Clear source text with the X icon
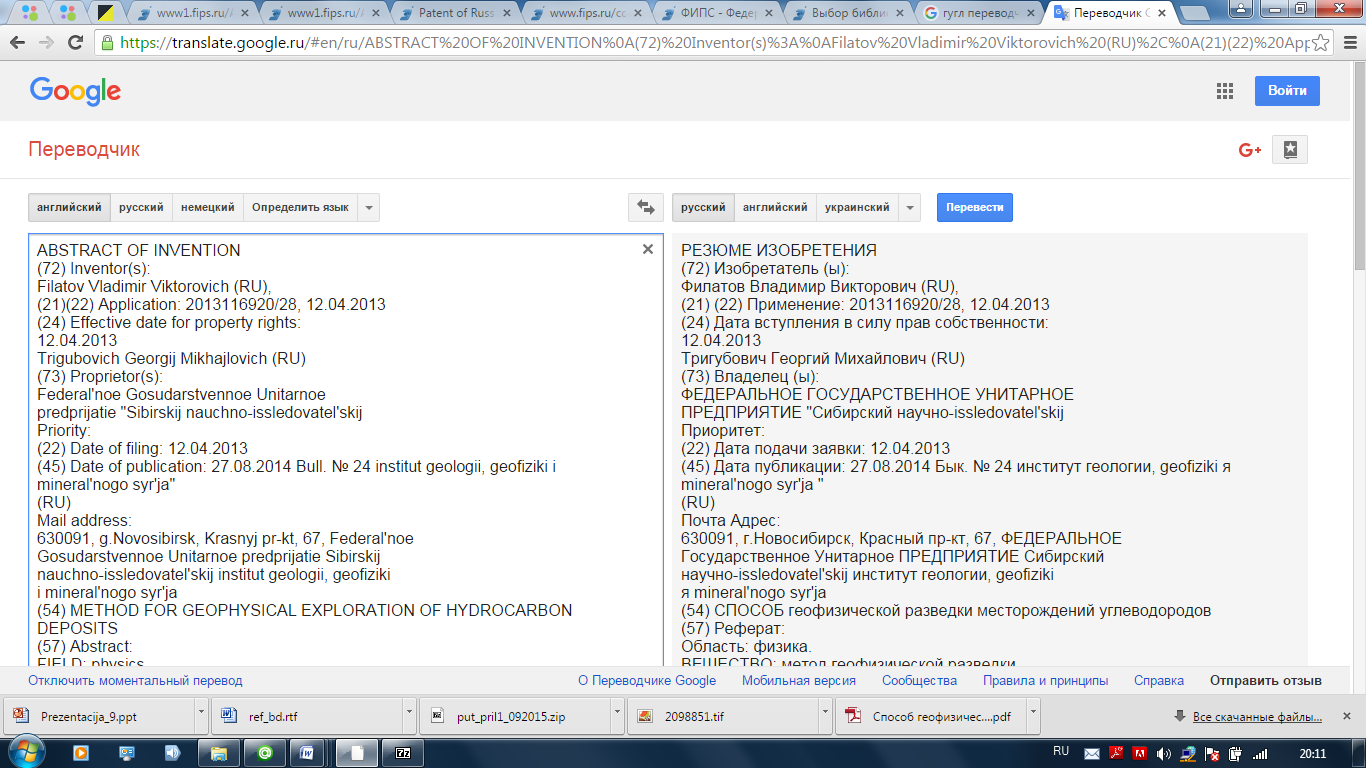This screenshot has width=1366, height=768. (648, 249)
